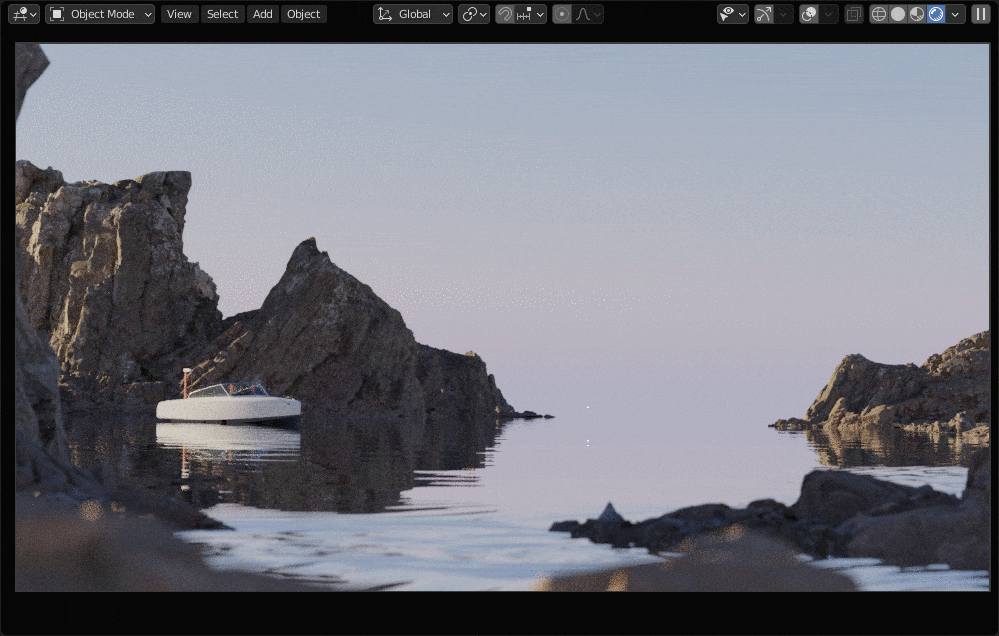Open the viewport shading options dropdown
This screenshot has height=636, width=999.
[955, 14]
